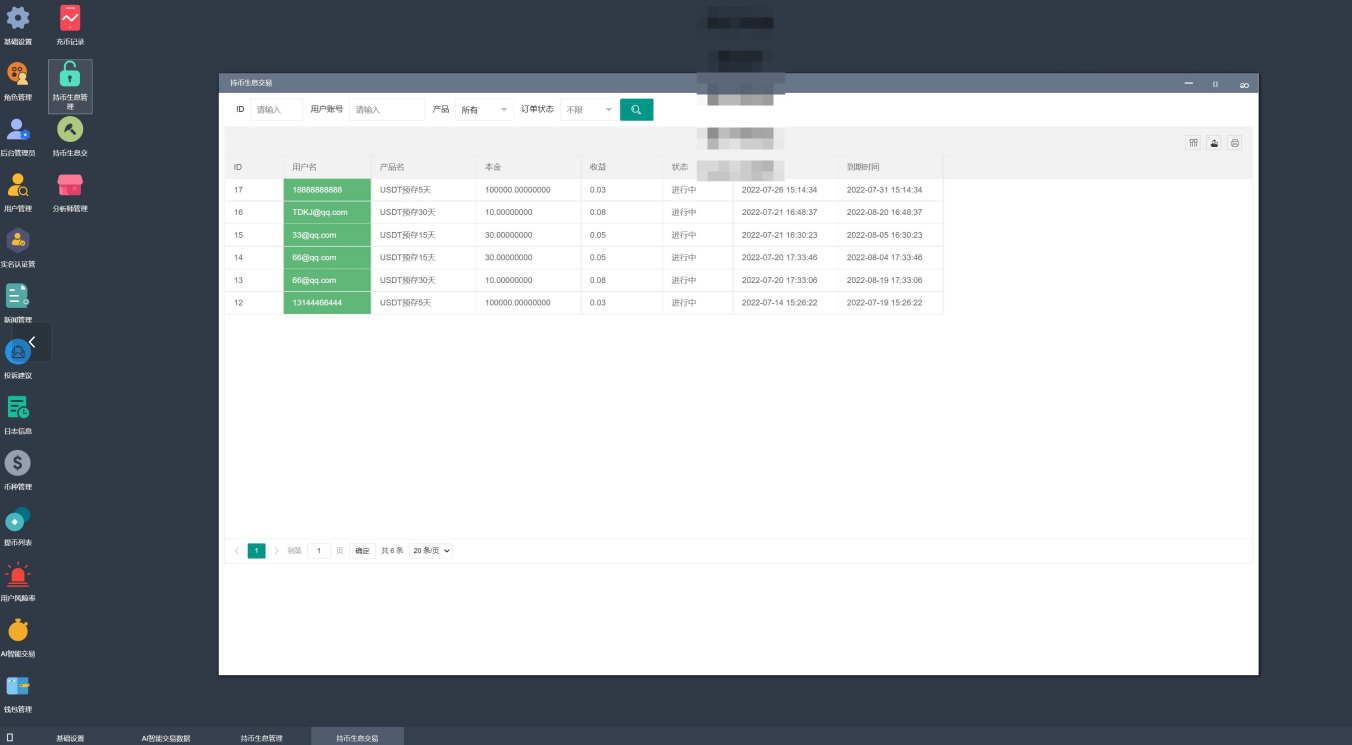Open 产品 dropdown showing 所有
The height and width of the screenshot is (745, 1352).
tap(484, 110)
